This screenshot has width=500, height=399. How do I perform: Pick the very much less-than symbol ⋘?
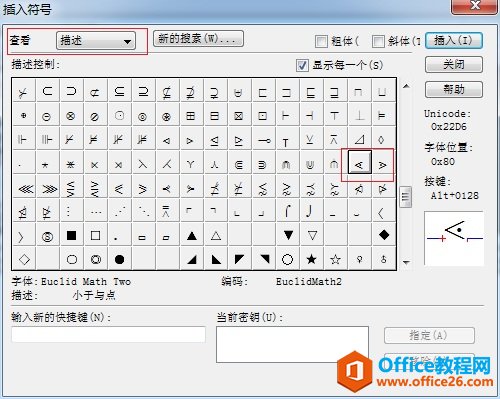pos(25,189)
